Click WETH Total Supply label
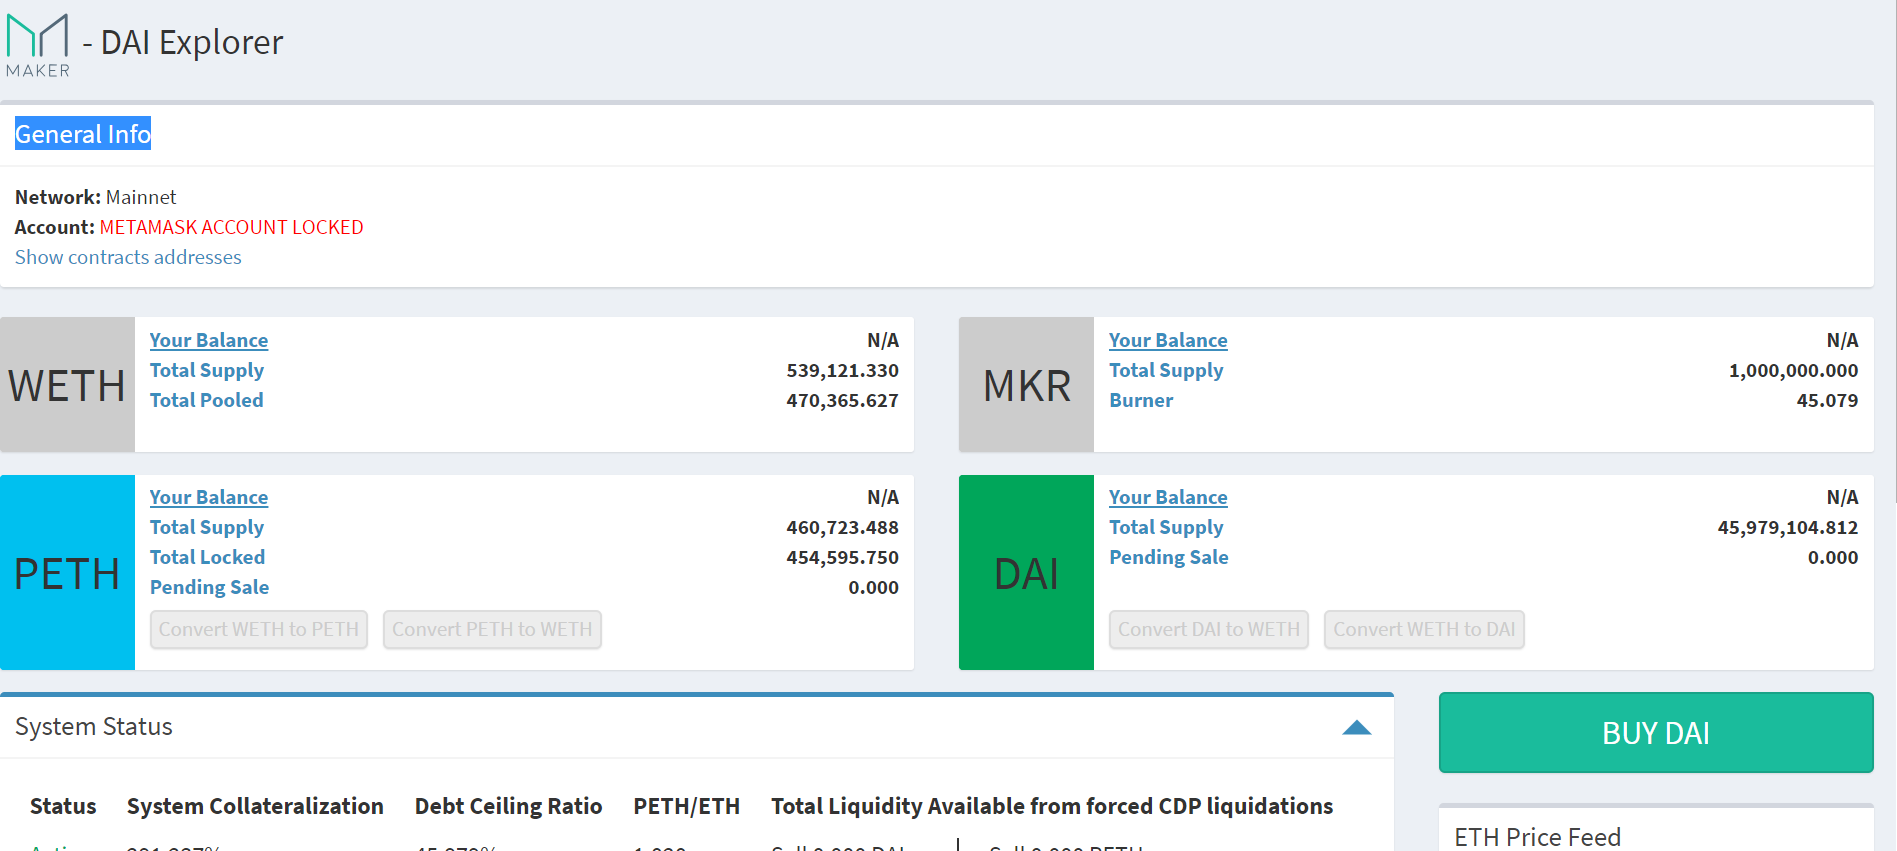This screenshot has width=1897, height=851. click(207, 370)
